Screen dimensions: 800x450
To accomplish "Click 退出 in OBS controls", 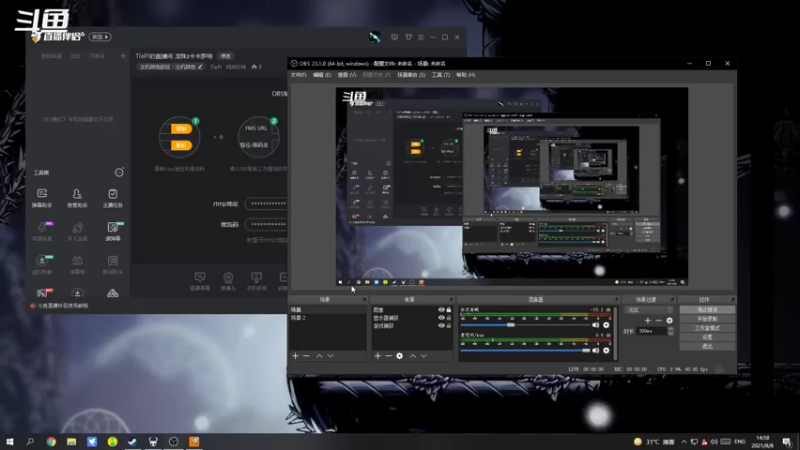I will coord(707,346).
